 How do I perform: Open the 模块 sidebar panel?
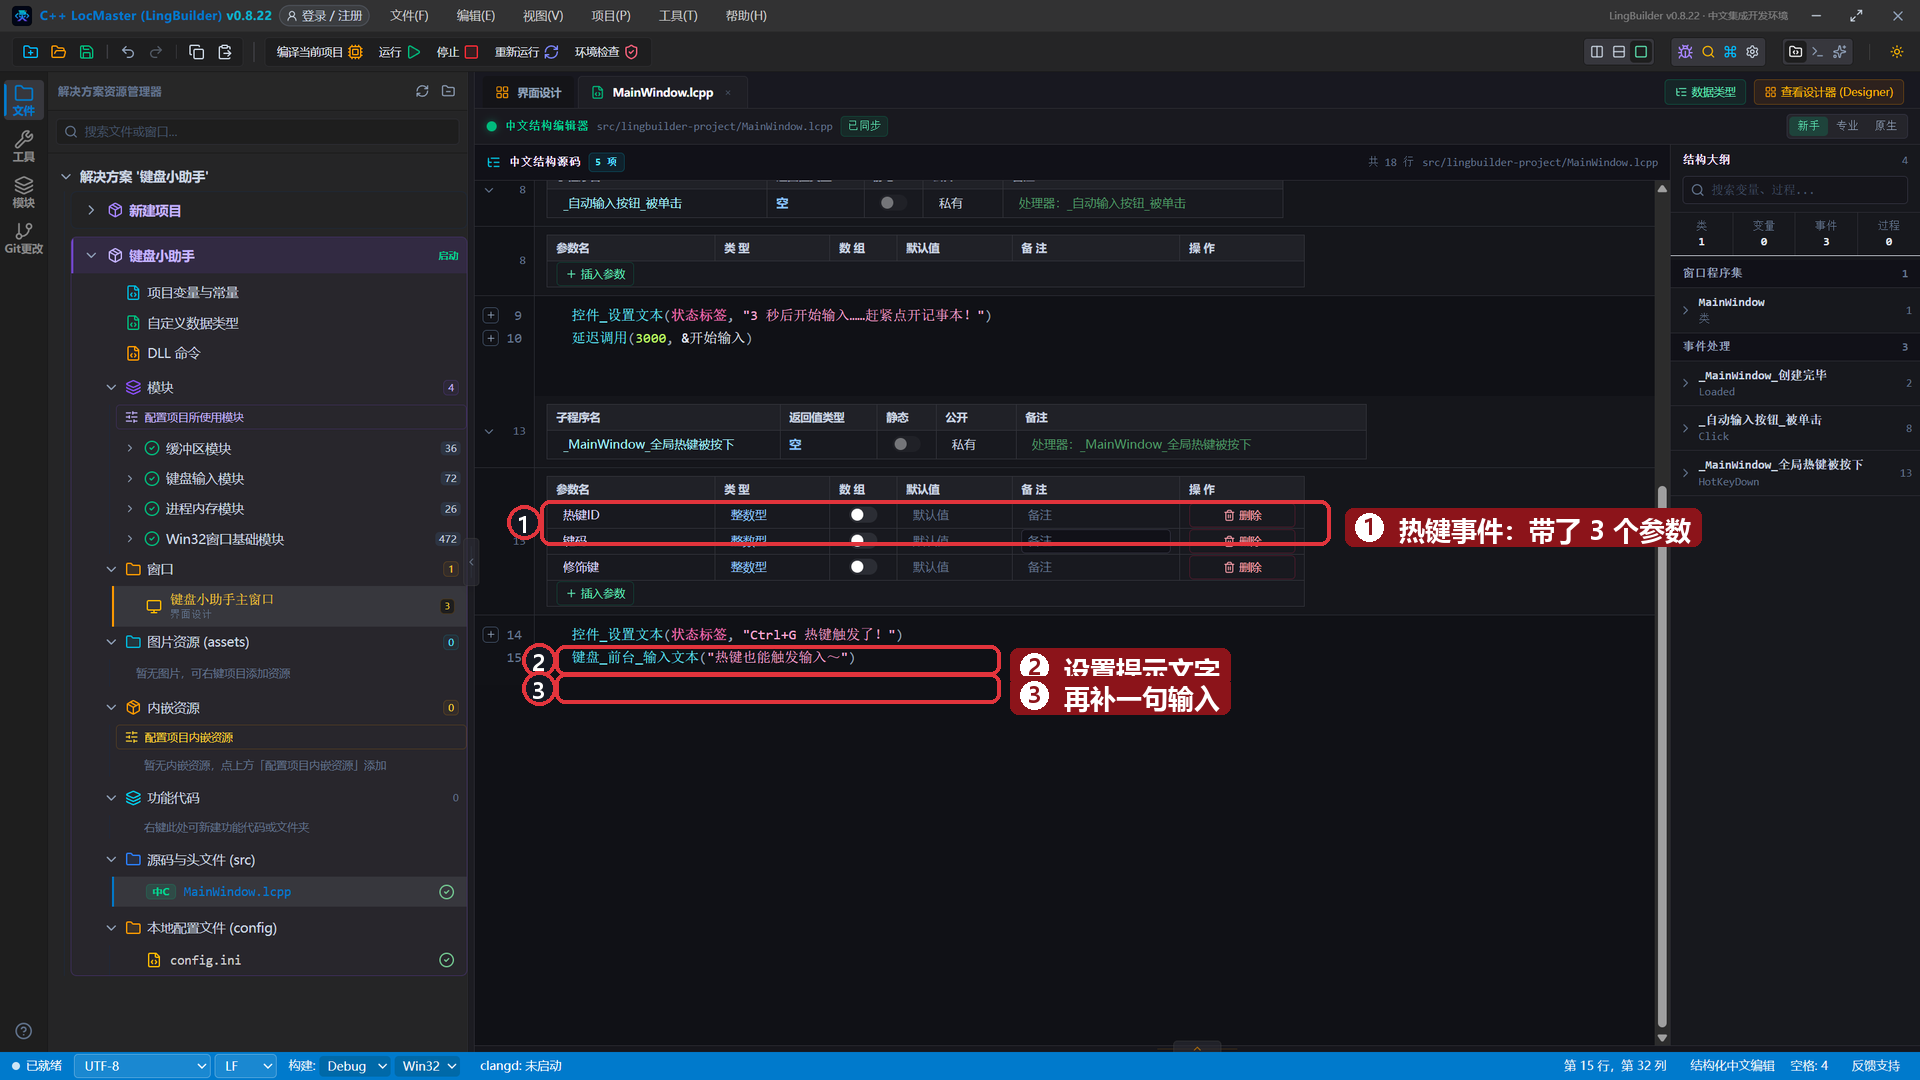click(x=24, y=192)
